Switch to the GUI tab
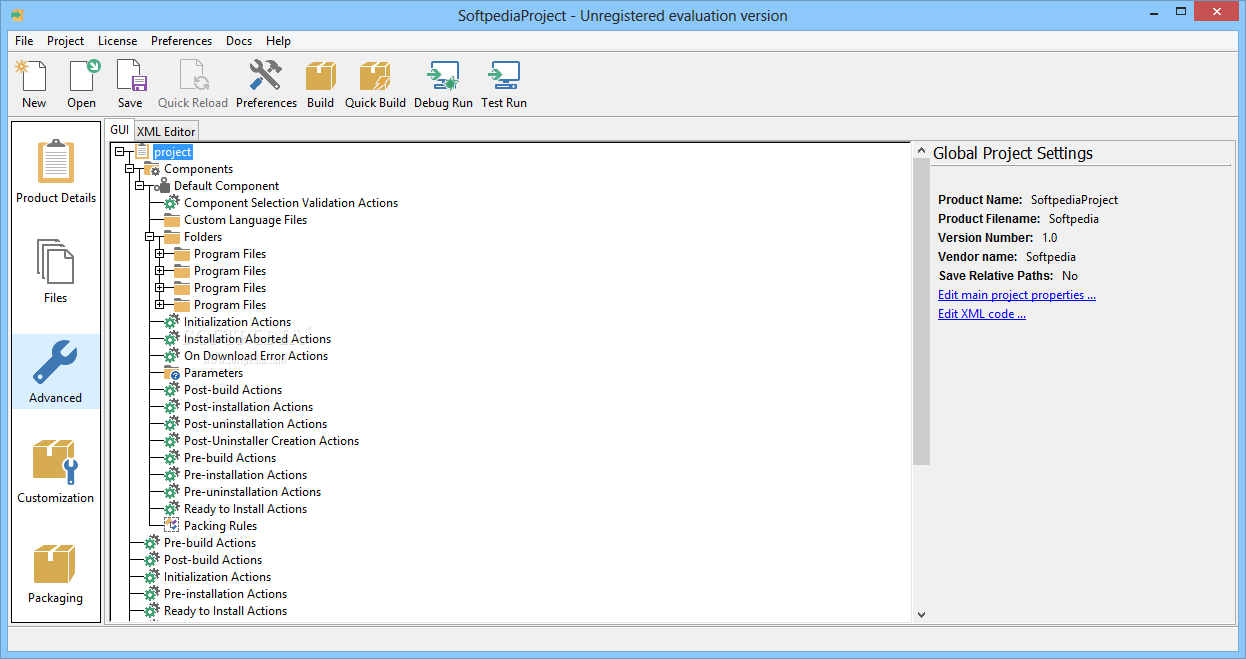This screenshot has height=659, width=1246. coord(119,130)
